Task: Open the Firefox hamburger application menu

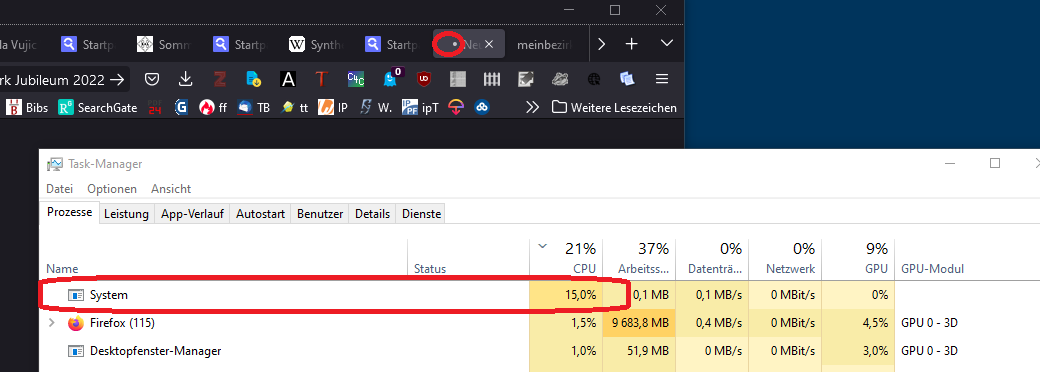Action: (661, 80)
